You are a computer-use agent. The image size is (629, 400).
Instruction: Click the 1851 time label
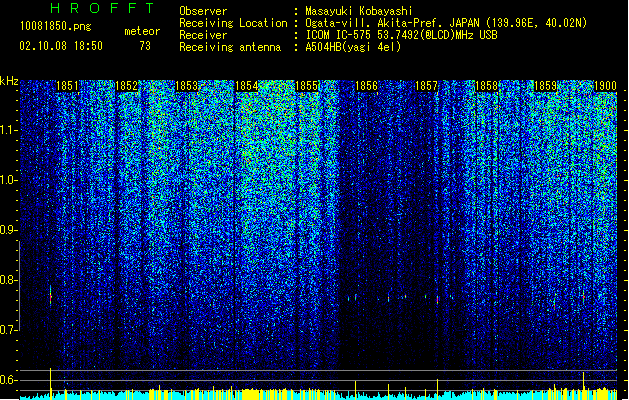pyautogui.click(x=67, y=86)
